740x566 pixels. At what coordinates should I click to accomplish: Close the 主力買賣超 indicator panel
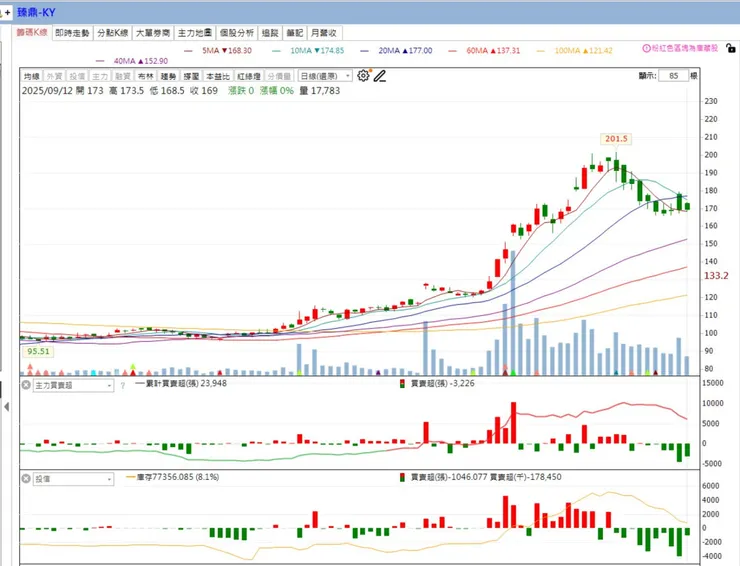pos(26,385)
